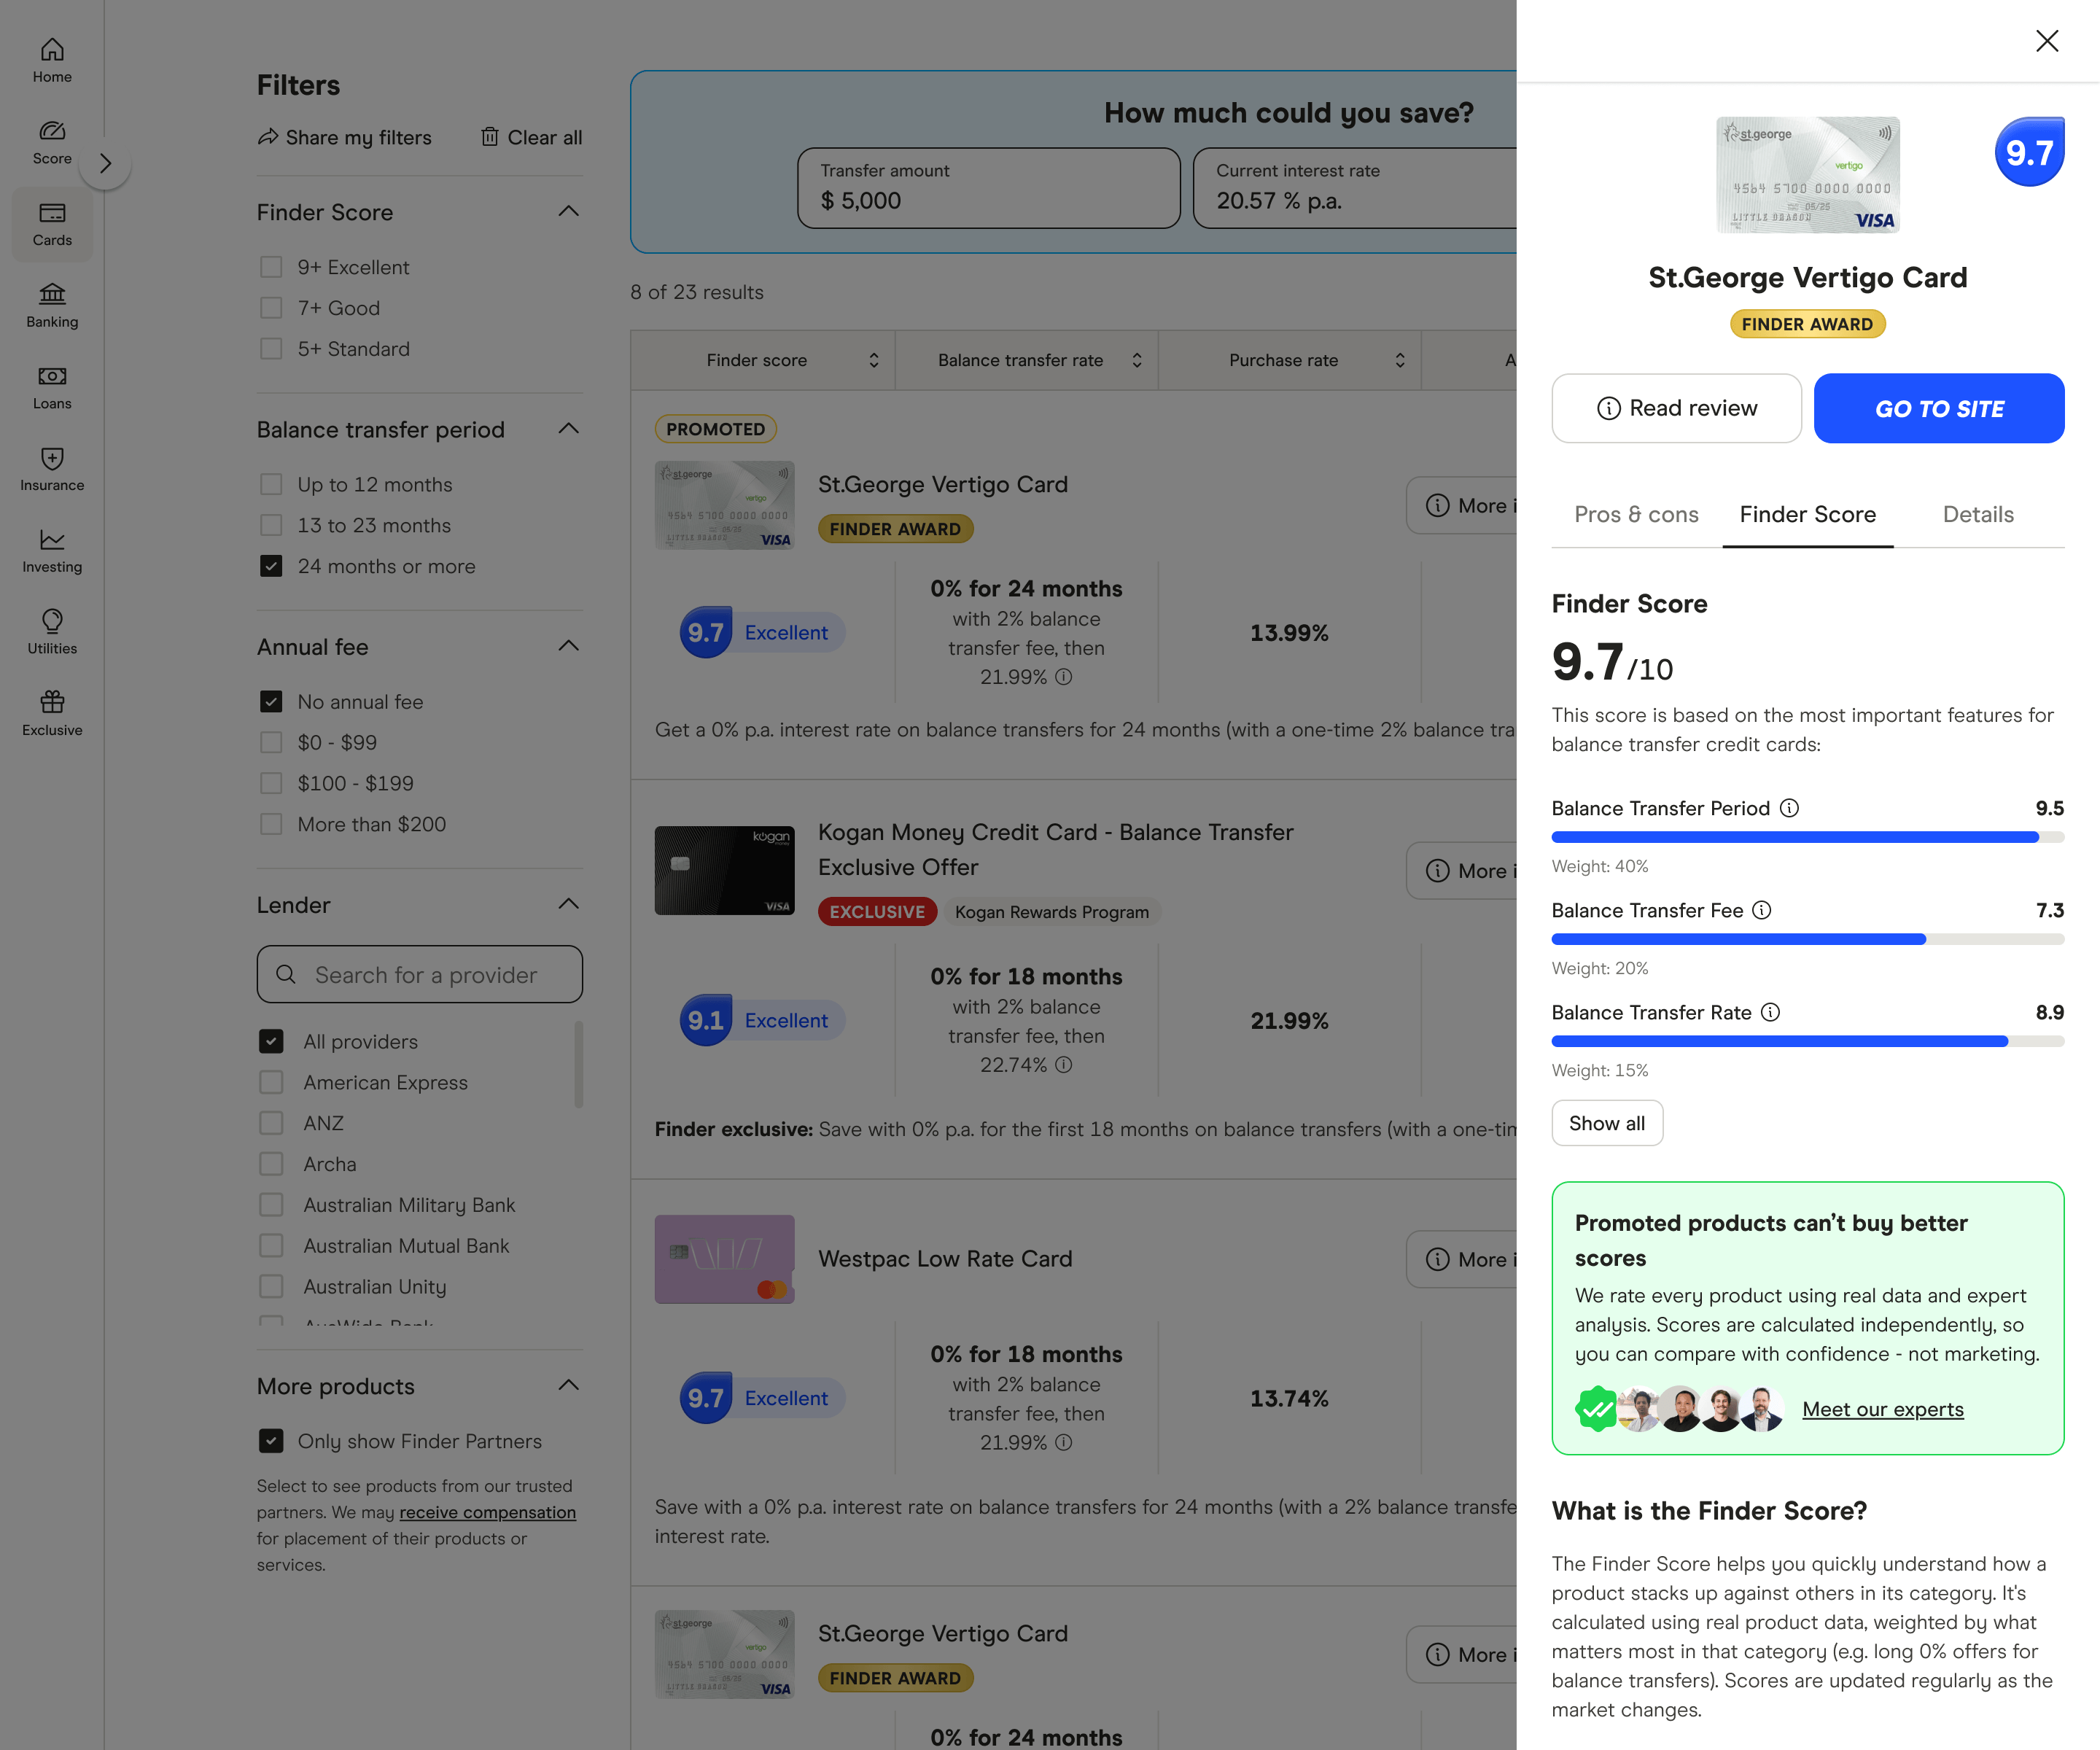Click info icon beside 22.74% Kogan rate
The width and height of the screenshot is (2100, 1750).
pos(1064,1065)
